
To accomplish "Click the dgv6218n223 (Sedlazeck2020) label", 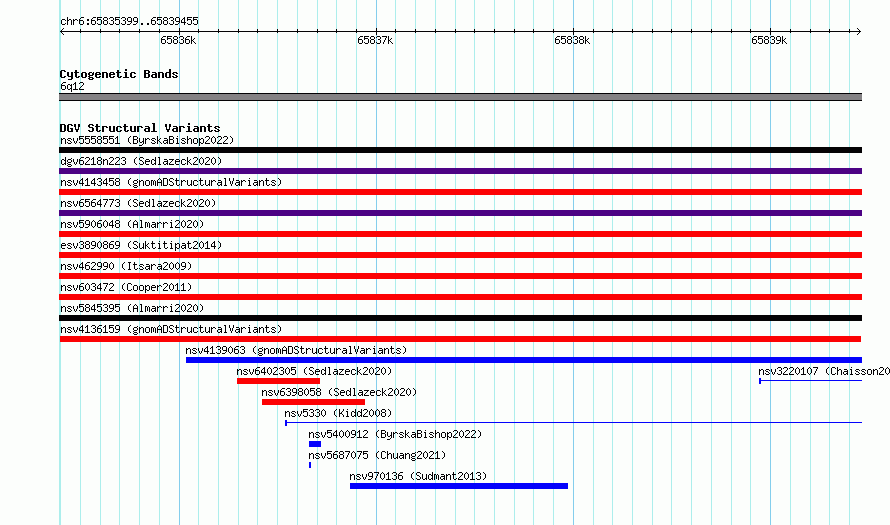I will tap(141, 161).
